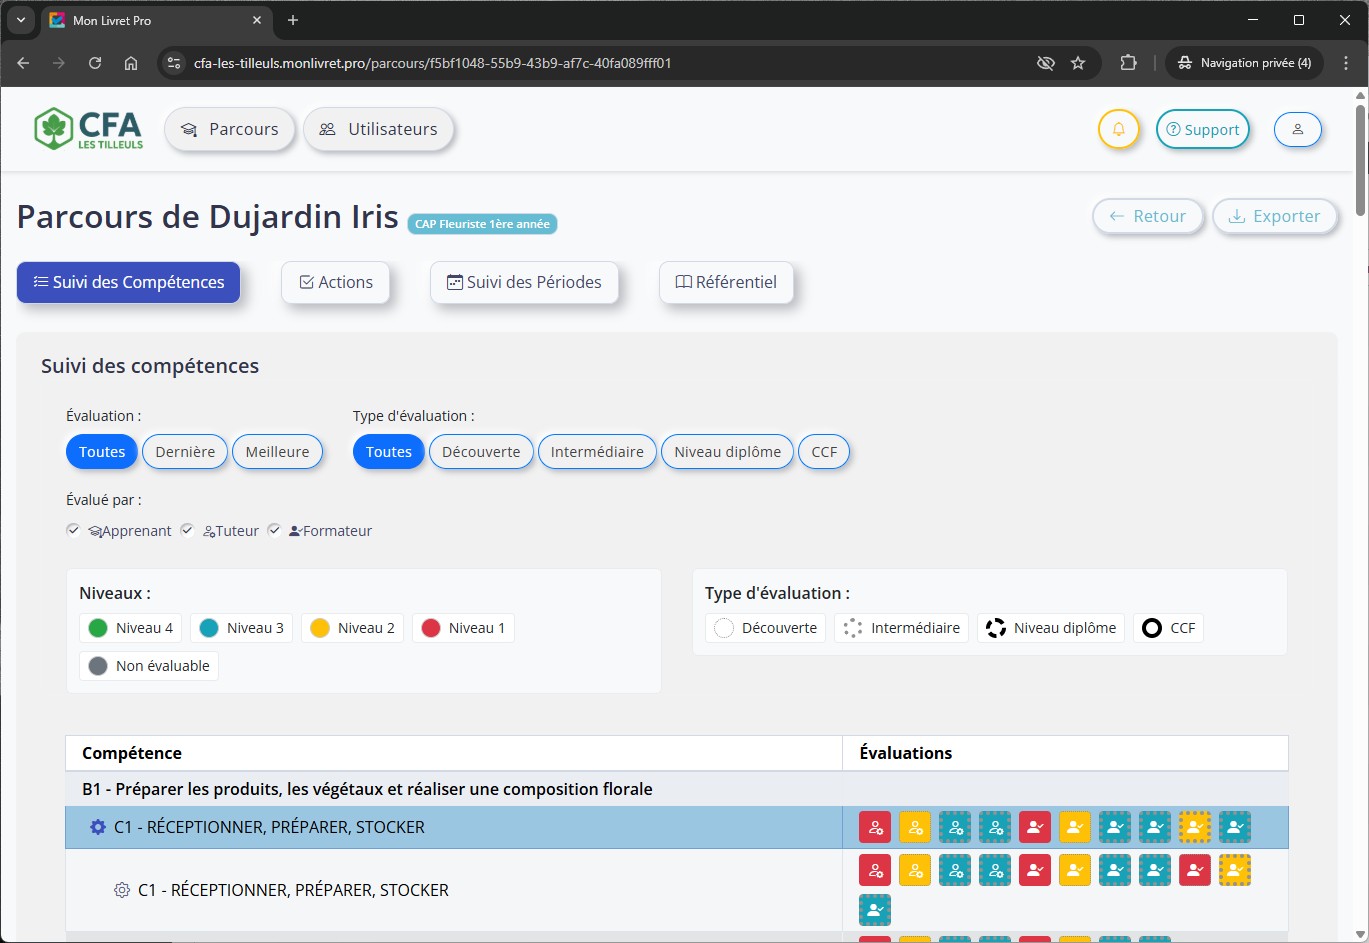Click the CFA Les Tilleuls logo
Screen dimensions: 1369x943
89,129
